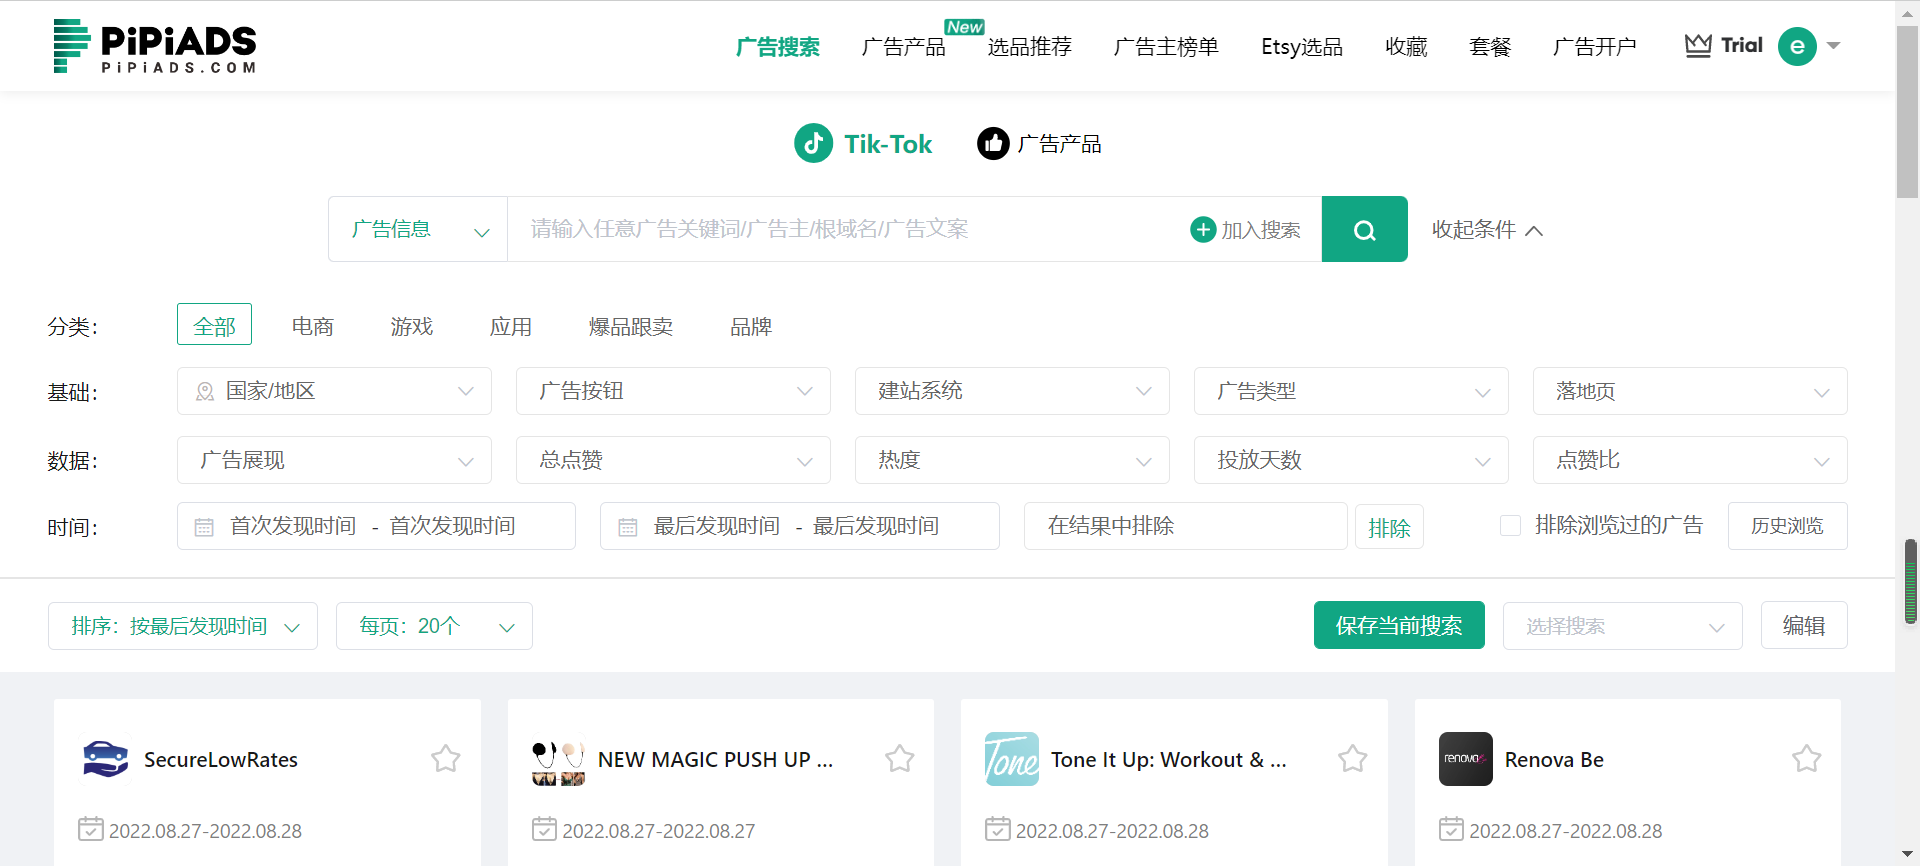This screenshot has width=1920, height=866.
Task: Open the 广告展现 dropdown
Action: tap(334, 460)
